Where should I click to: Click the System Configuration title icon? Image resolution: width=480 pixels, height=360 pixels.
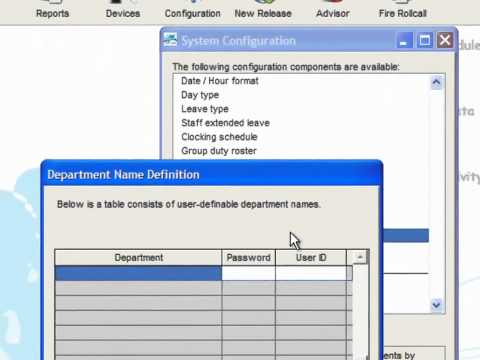point(170,40)
